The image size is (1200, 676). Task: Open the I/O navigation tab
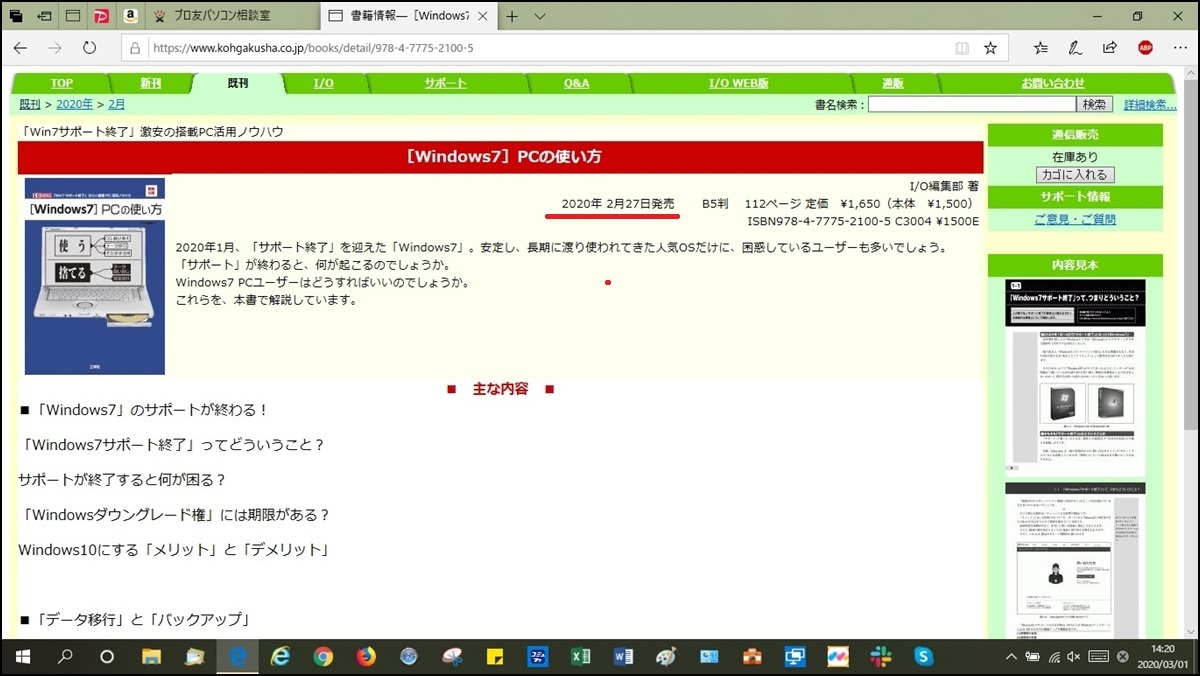pyautogui.click(x=324, y=83)
